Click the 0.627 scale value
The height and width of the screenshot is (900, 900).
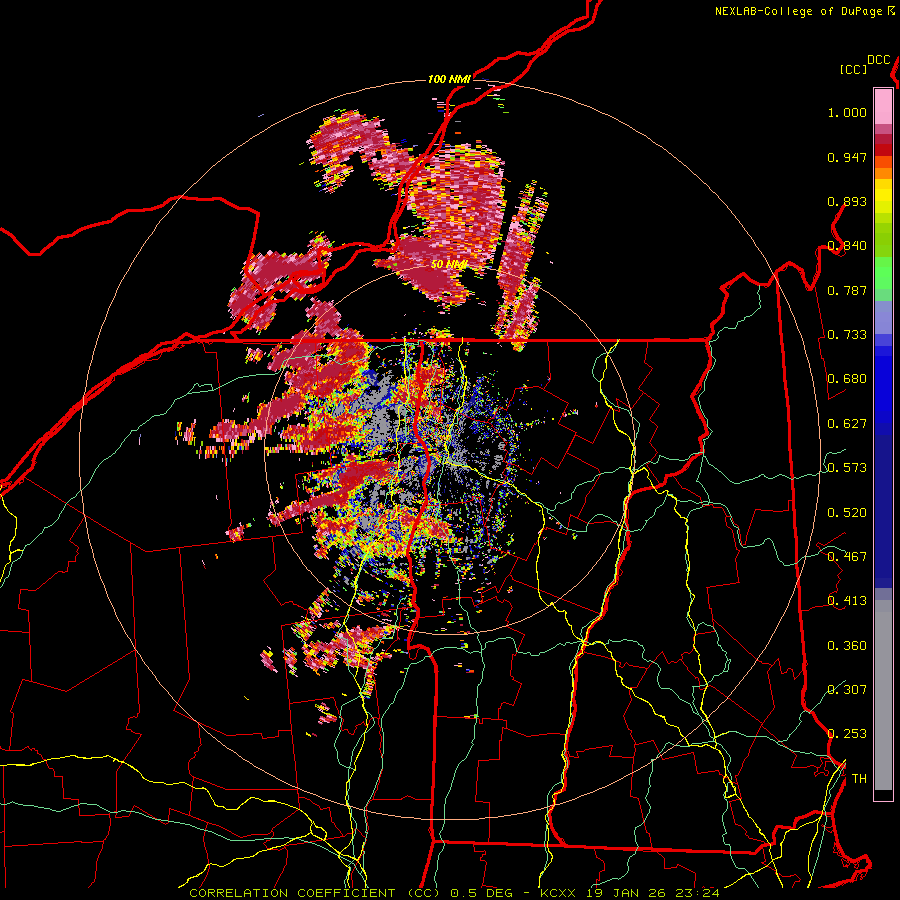pos(847,424)
